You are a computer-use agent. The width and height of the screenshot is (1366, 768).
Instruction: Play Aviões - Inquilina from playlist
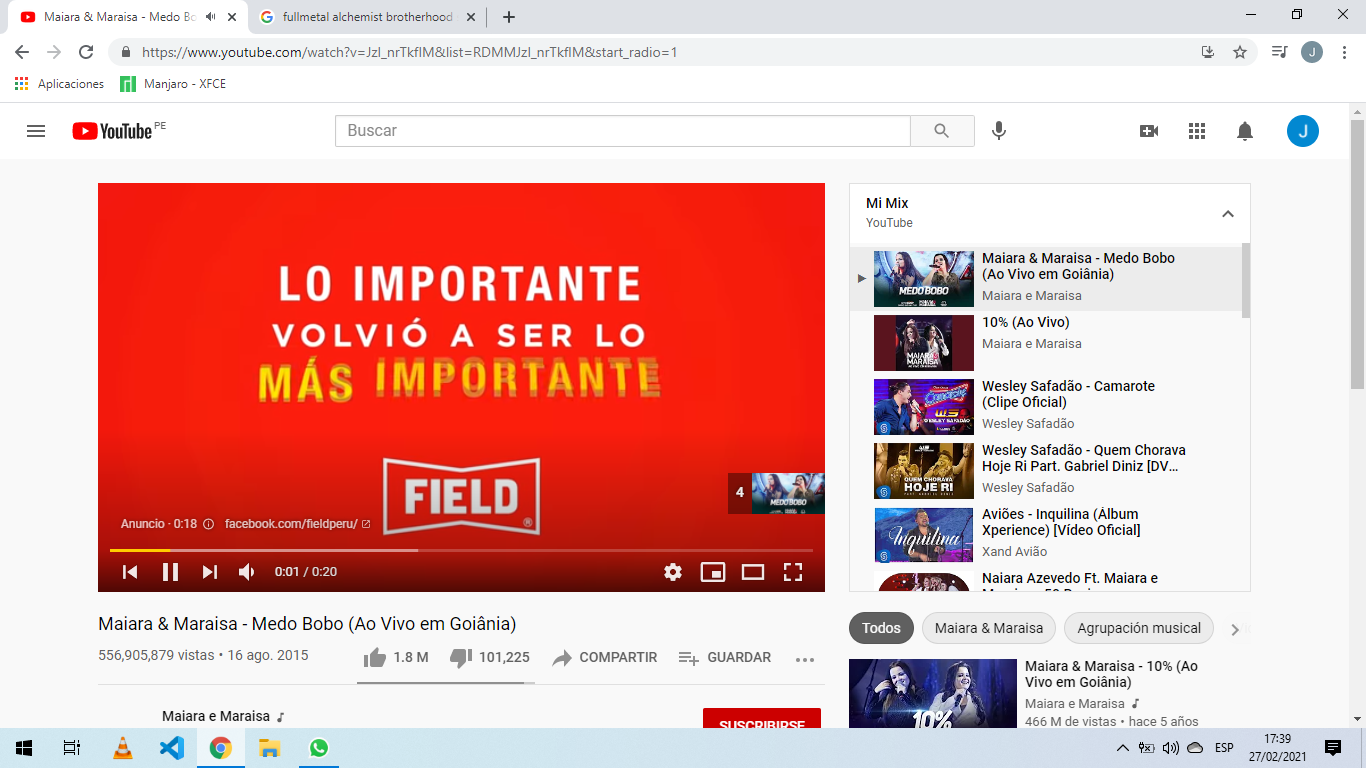[1046, 535]
